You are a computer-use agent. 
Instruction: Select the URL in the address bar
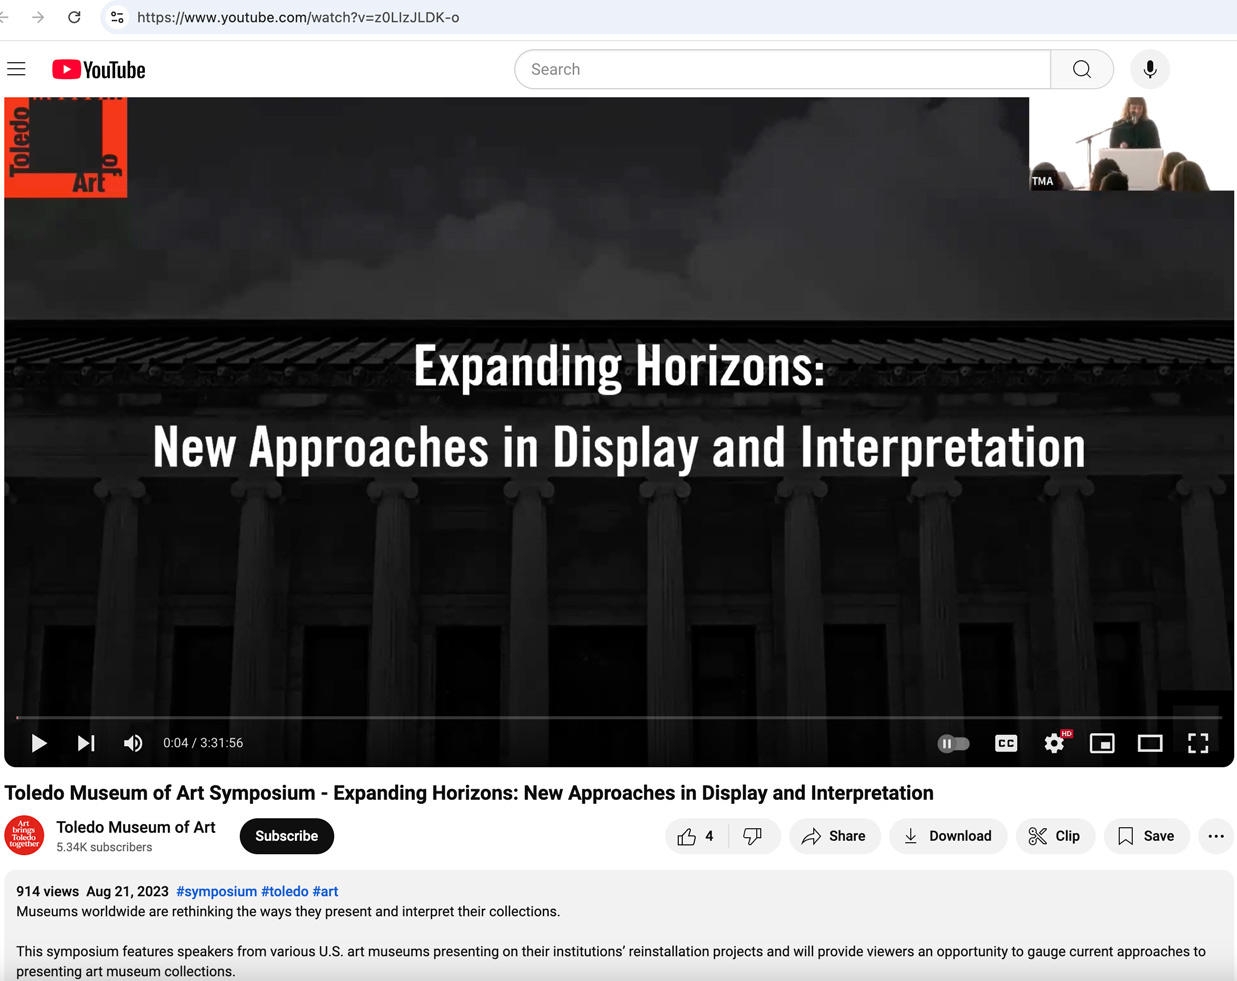coord(298,17)
